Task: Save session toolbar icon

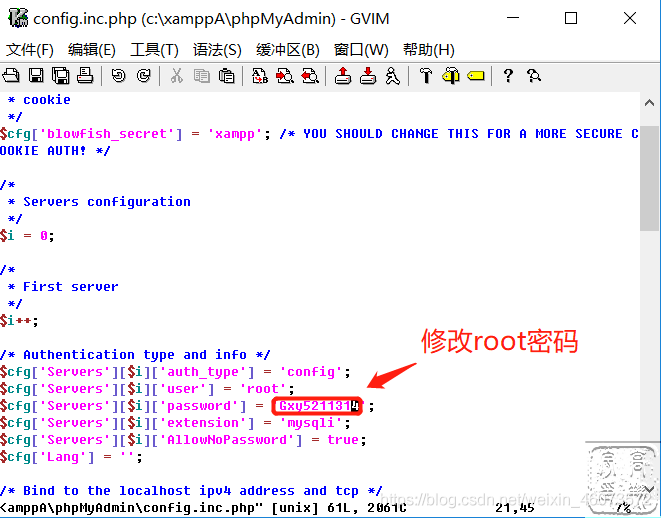Action: pyautogui.click(x=368, y=76)
